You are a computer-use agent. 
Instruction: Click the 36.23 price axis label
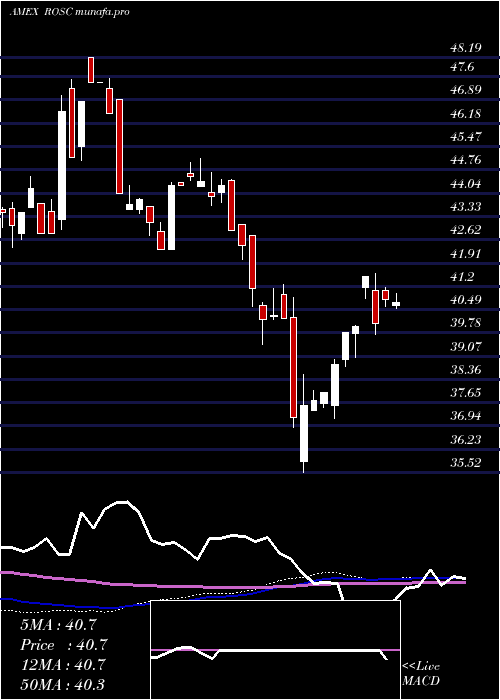point(466,439)
